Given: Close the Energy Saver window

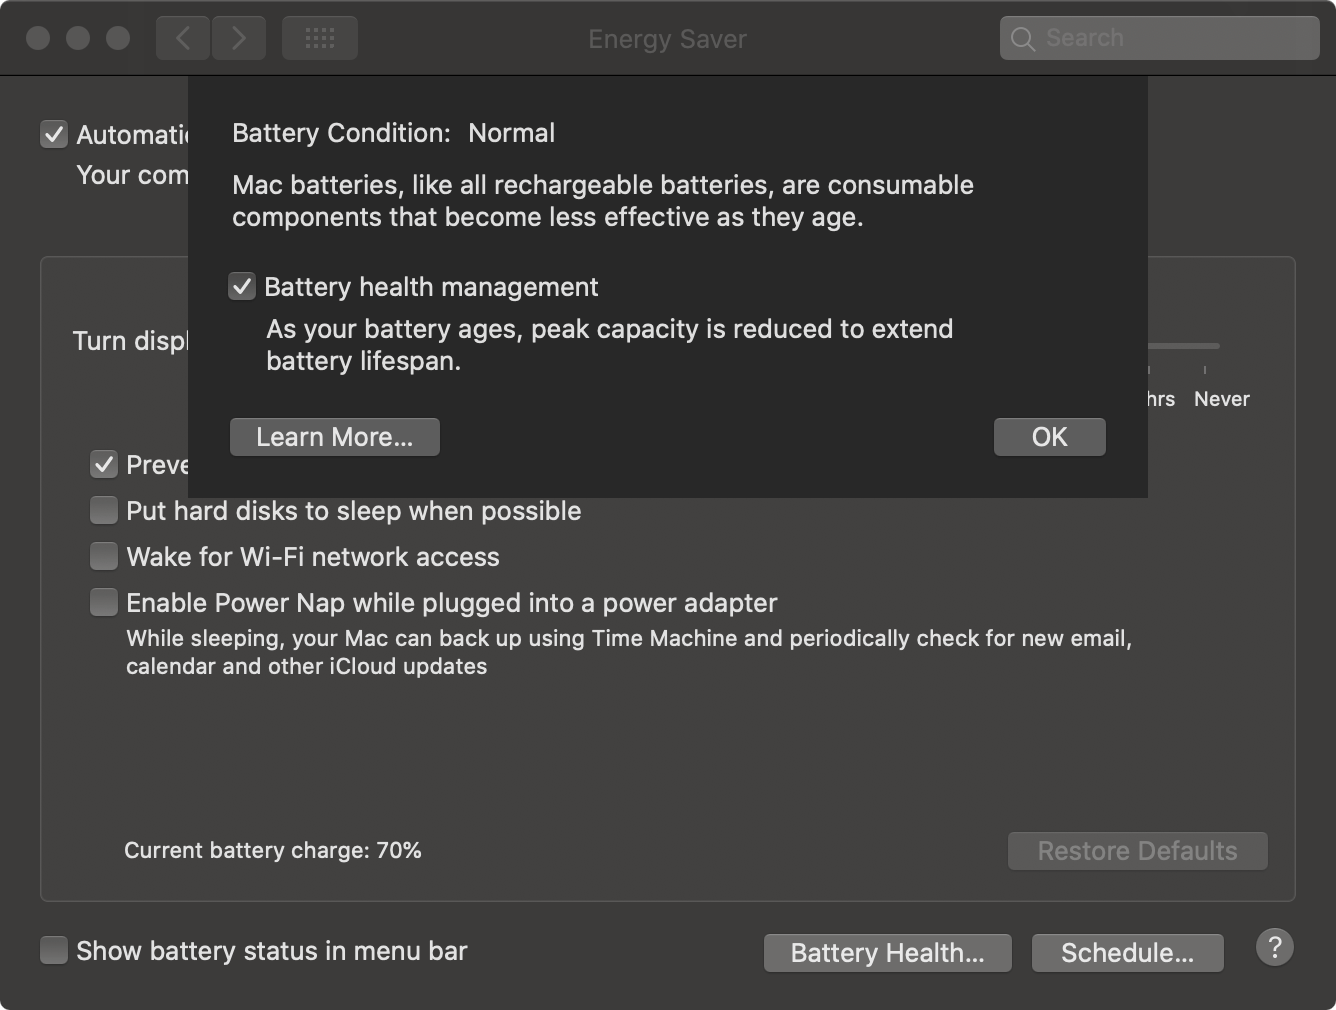Looking at the screenshot, I should (38, 39).
